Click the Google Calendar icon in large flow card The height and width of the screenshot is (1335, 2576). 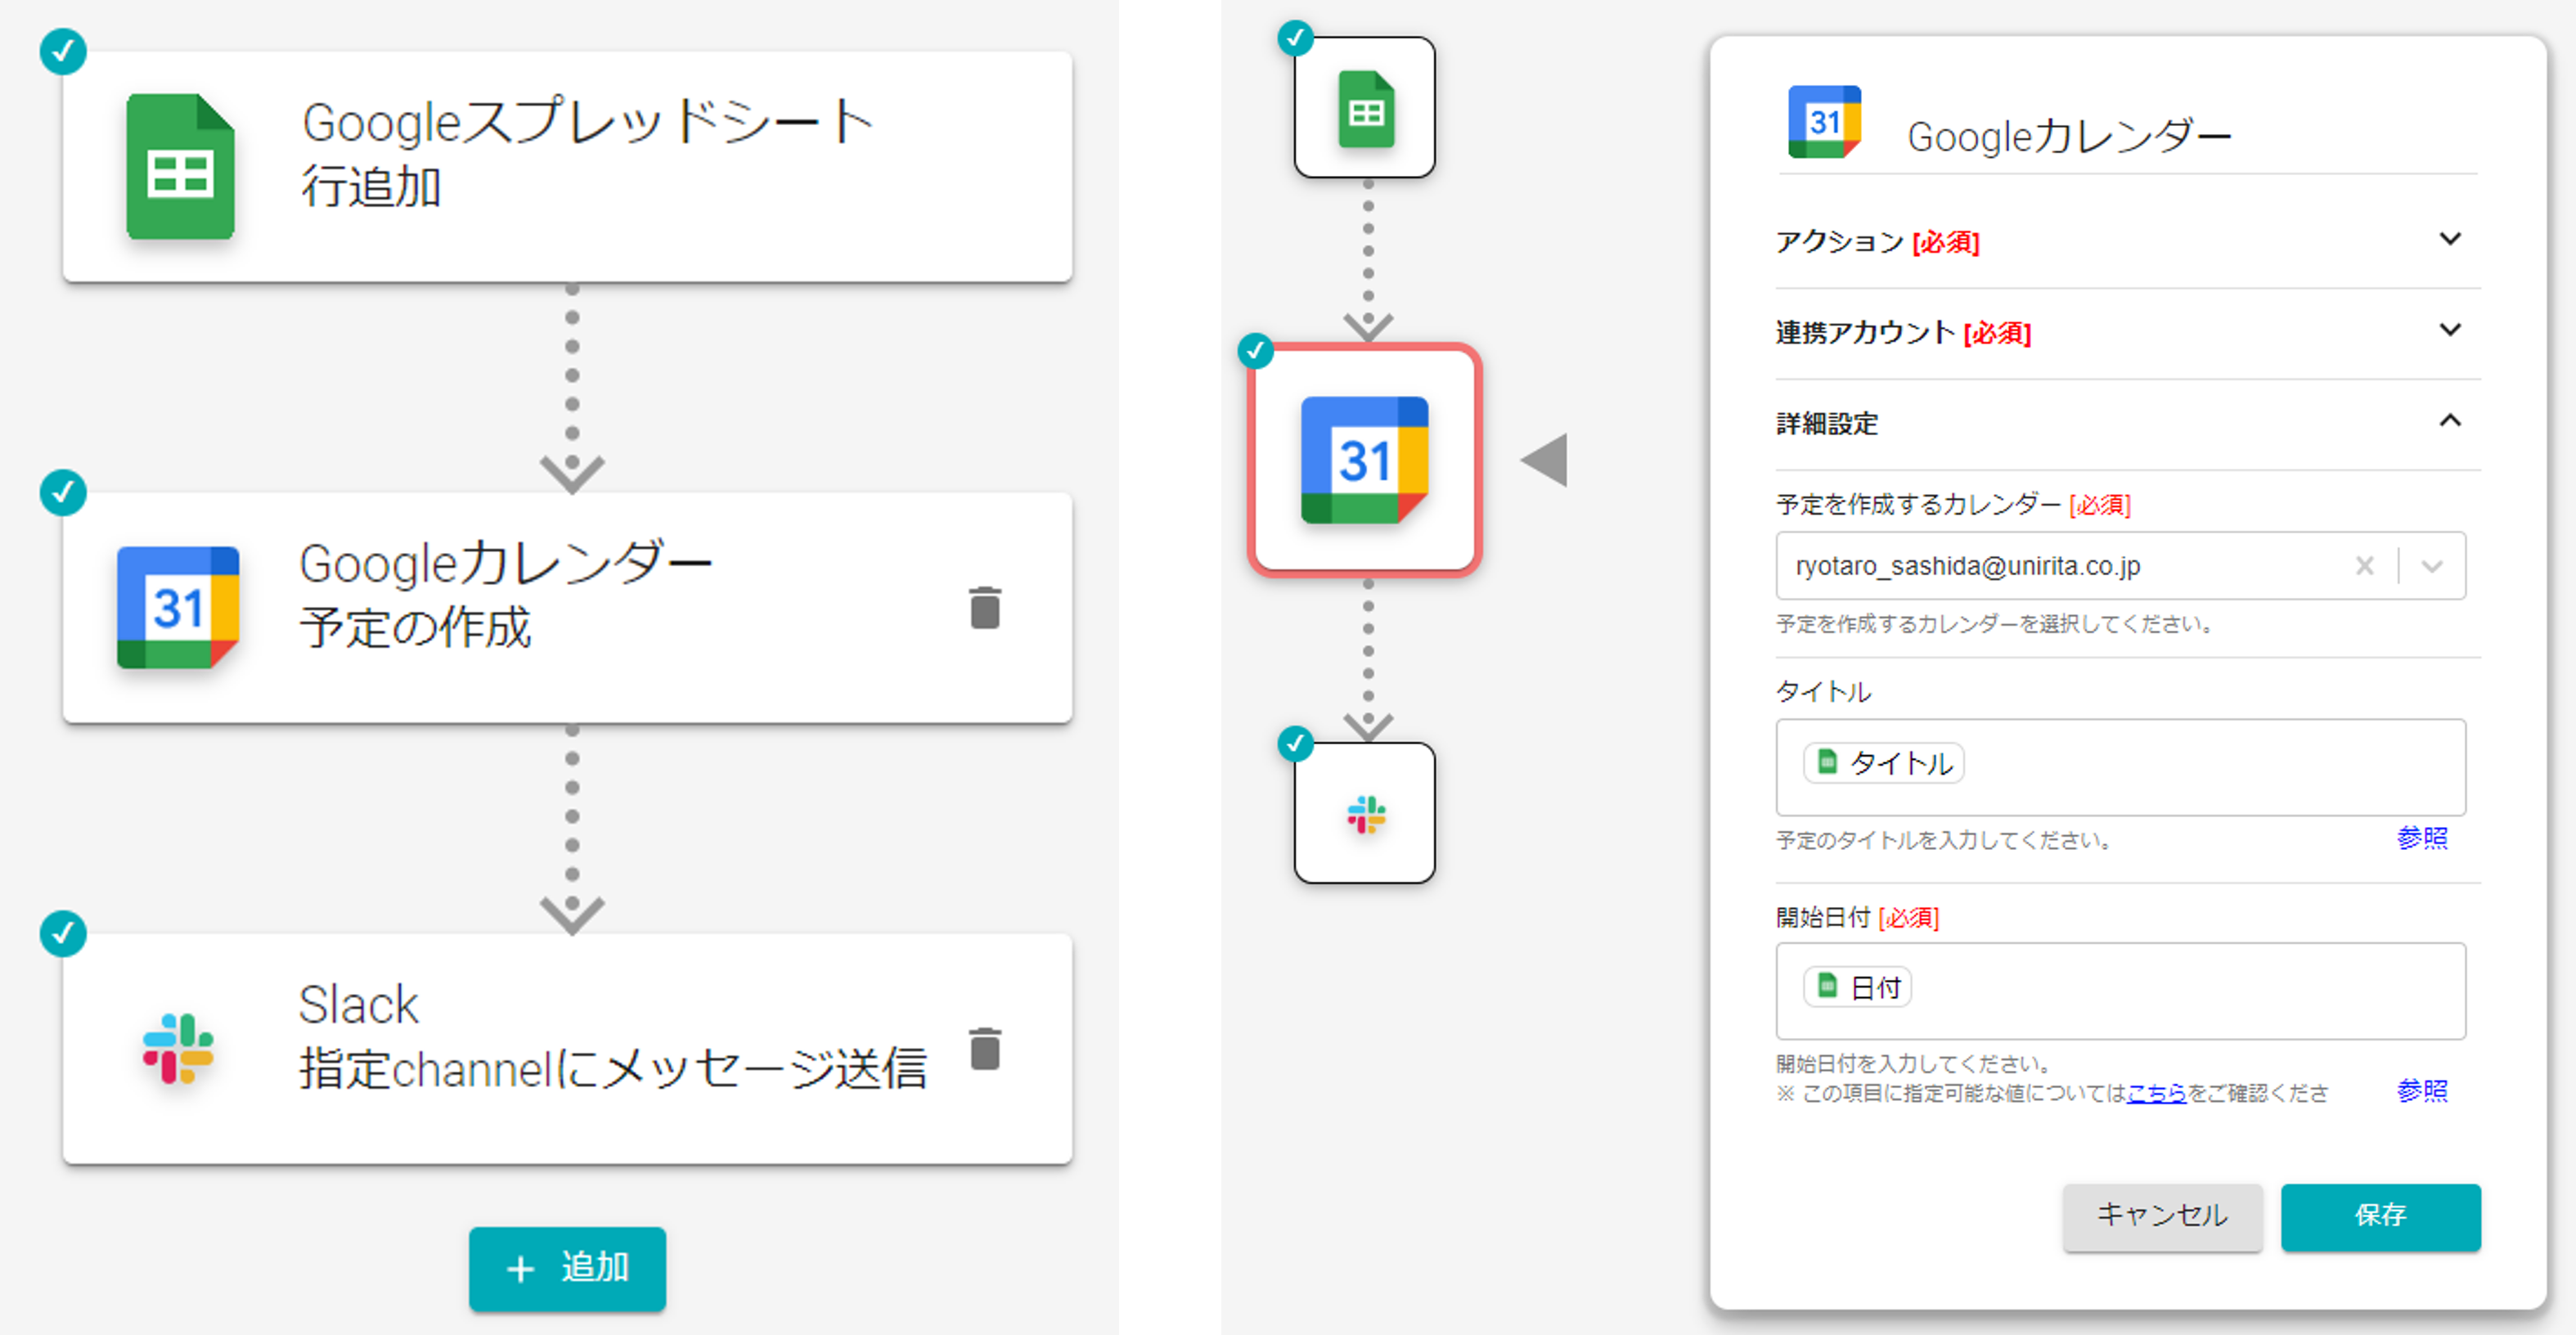[178, 607]
